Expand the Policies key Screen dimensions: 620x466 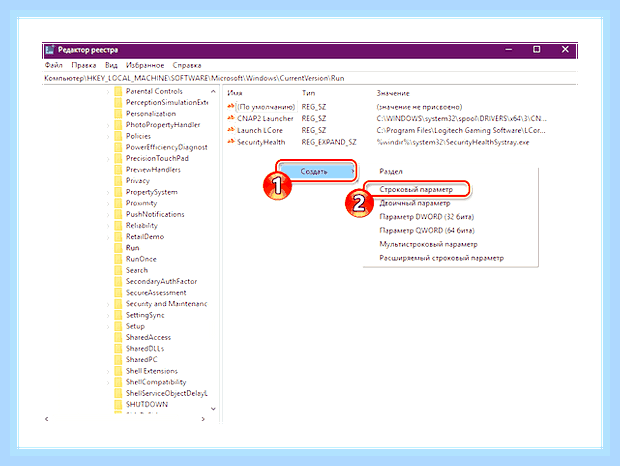pyautogui.click(x=108, y=136)
